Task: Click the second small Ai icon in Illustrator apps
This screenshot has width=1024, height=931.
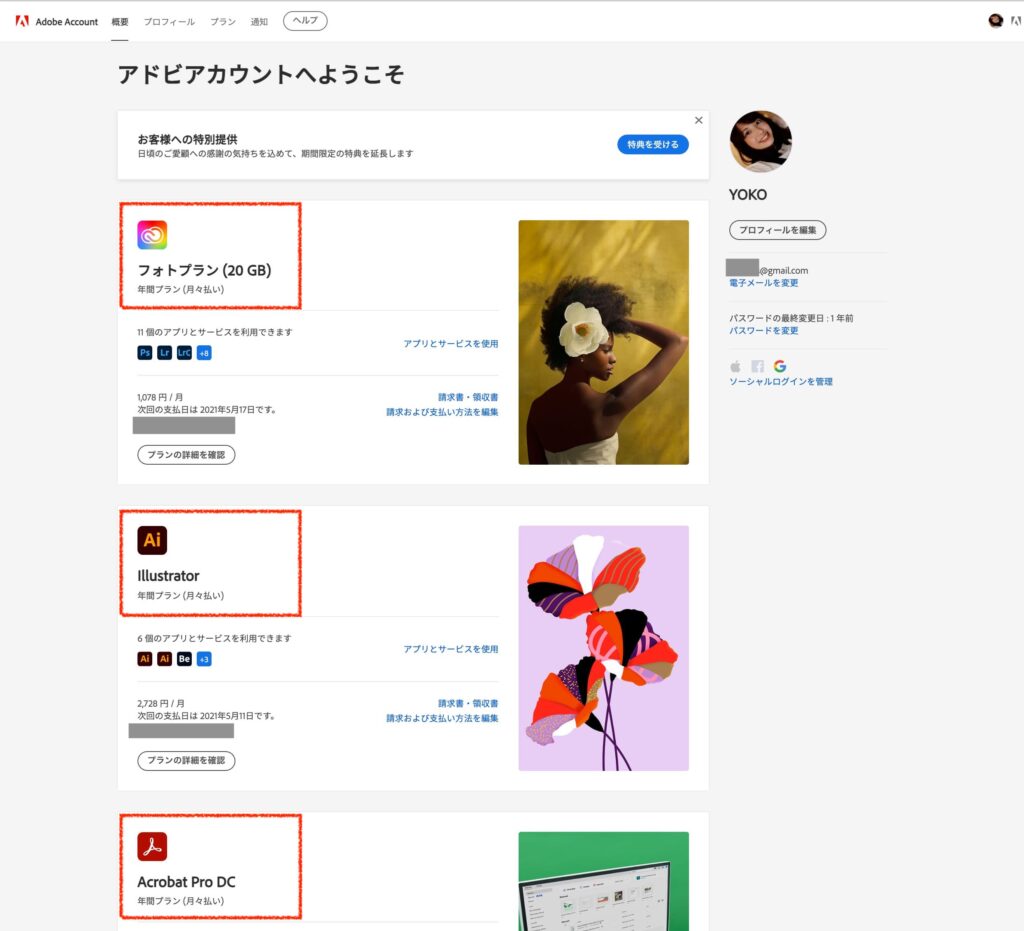Action: pos(165,659)
